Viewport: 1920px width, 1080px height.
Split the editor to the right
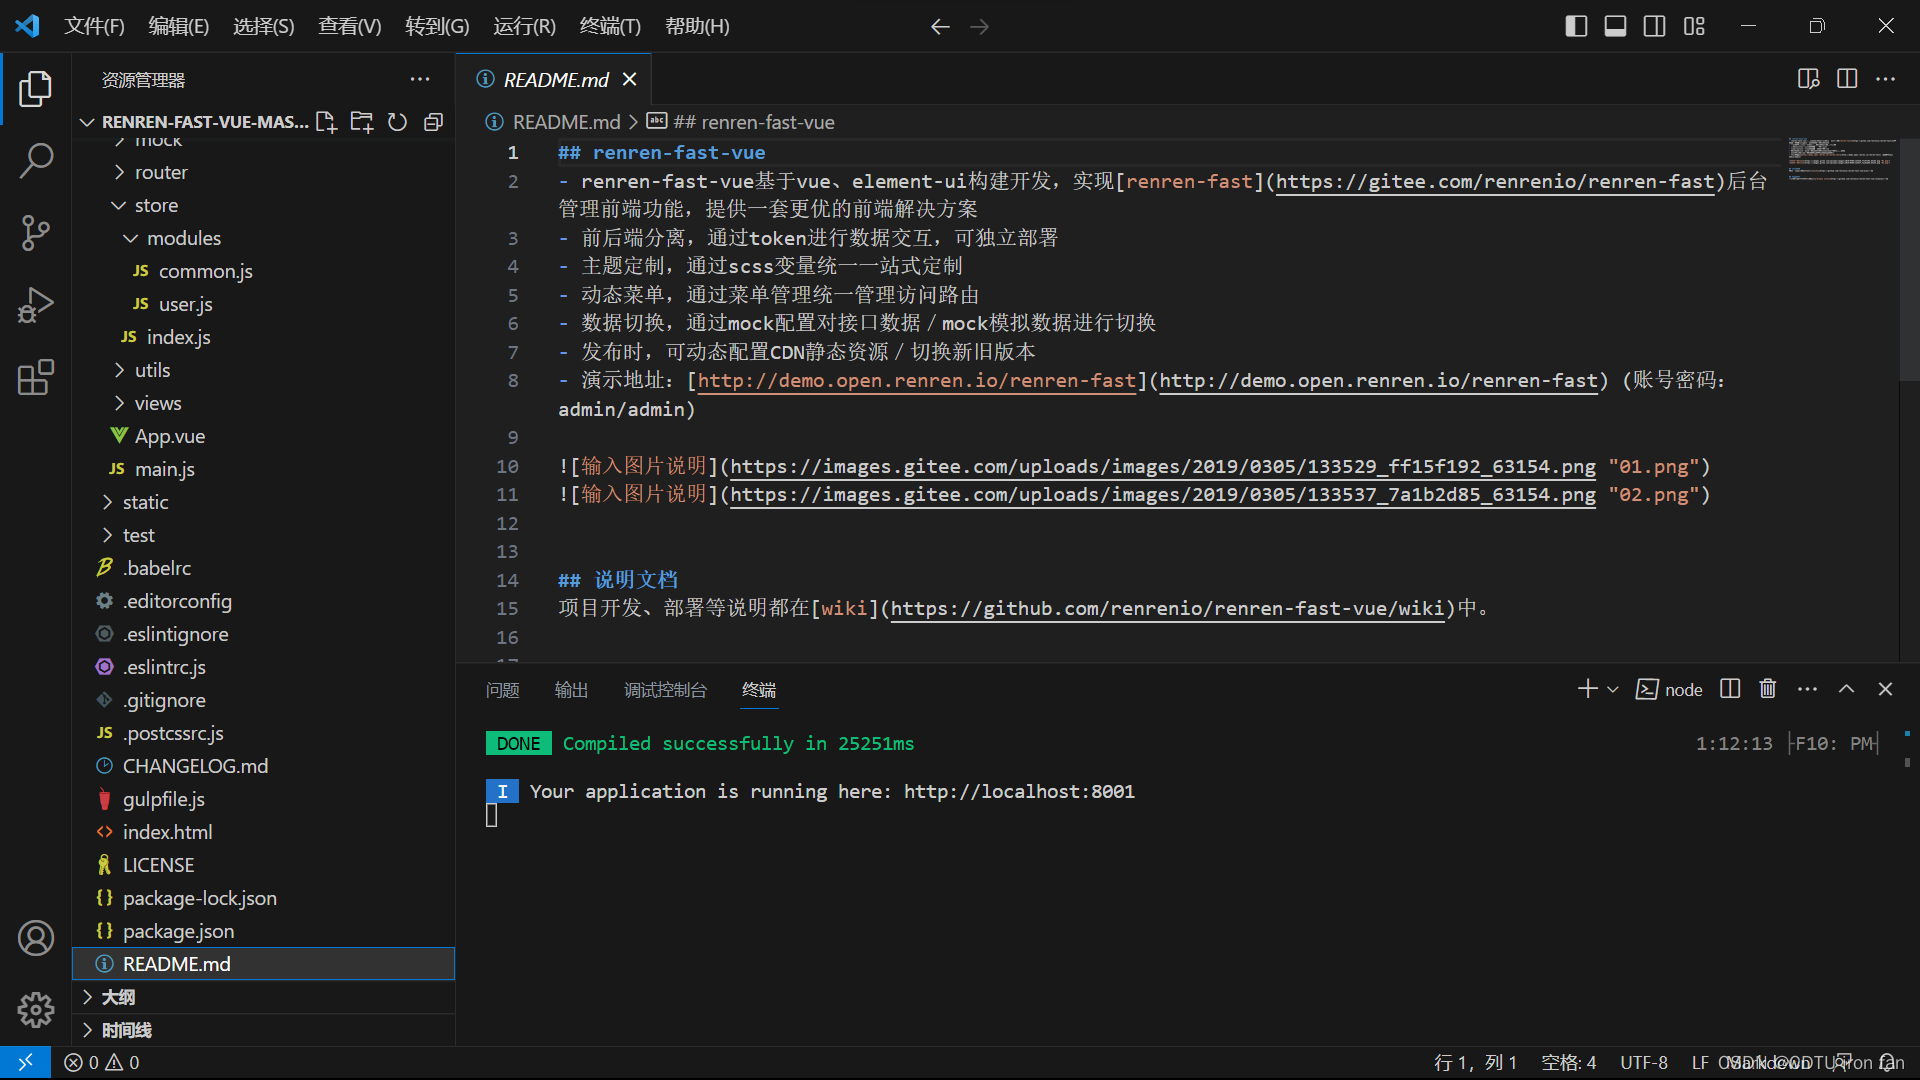pyautogui.click(x=1847, y=79)
